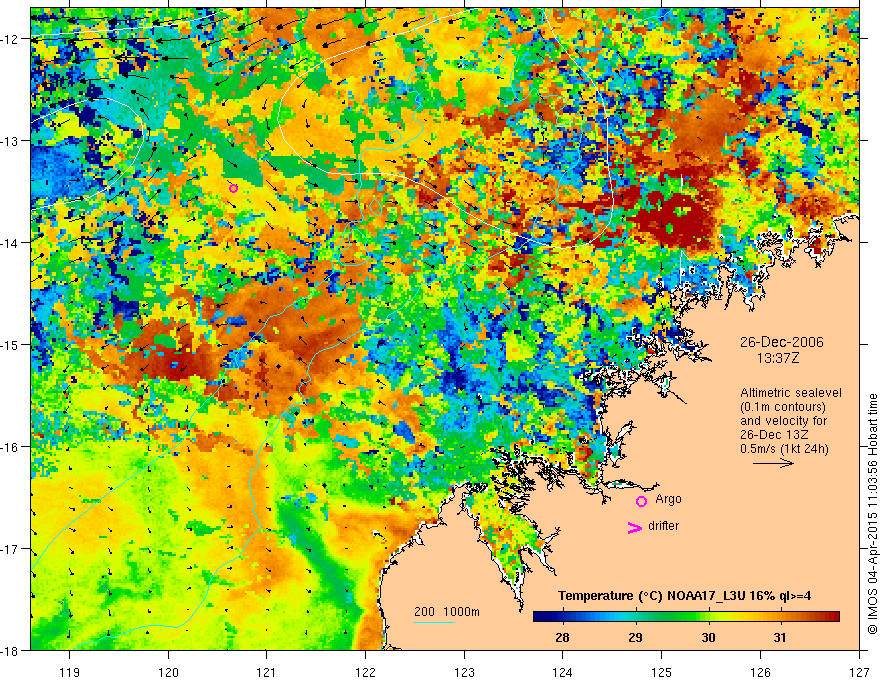Click the dark red end of temperature colorbar
The width and height of the screenshot is (880, 680).
(833, 617)
